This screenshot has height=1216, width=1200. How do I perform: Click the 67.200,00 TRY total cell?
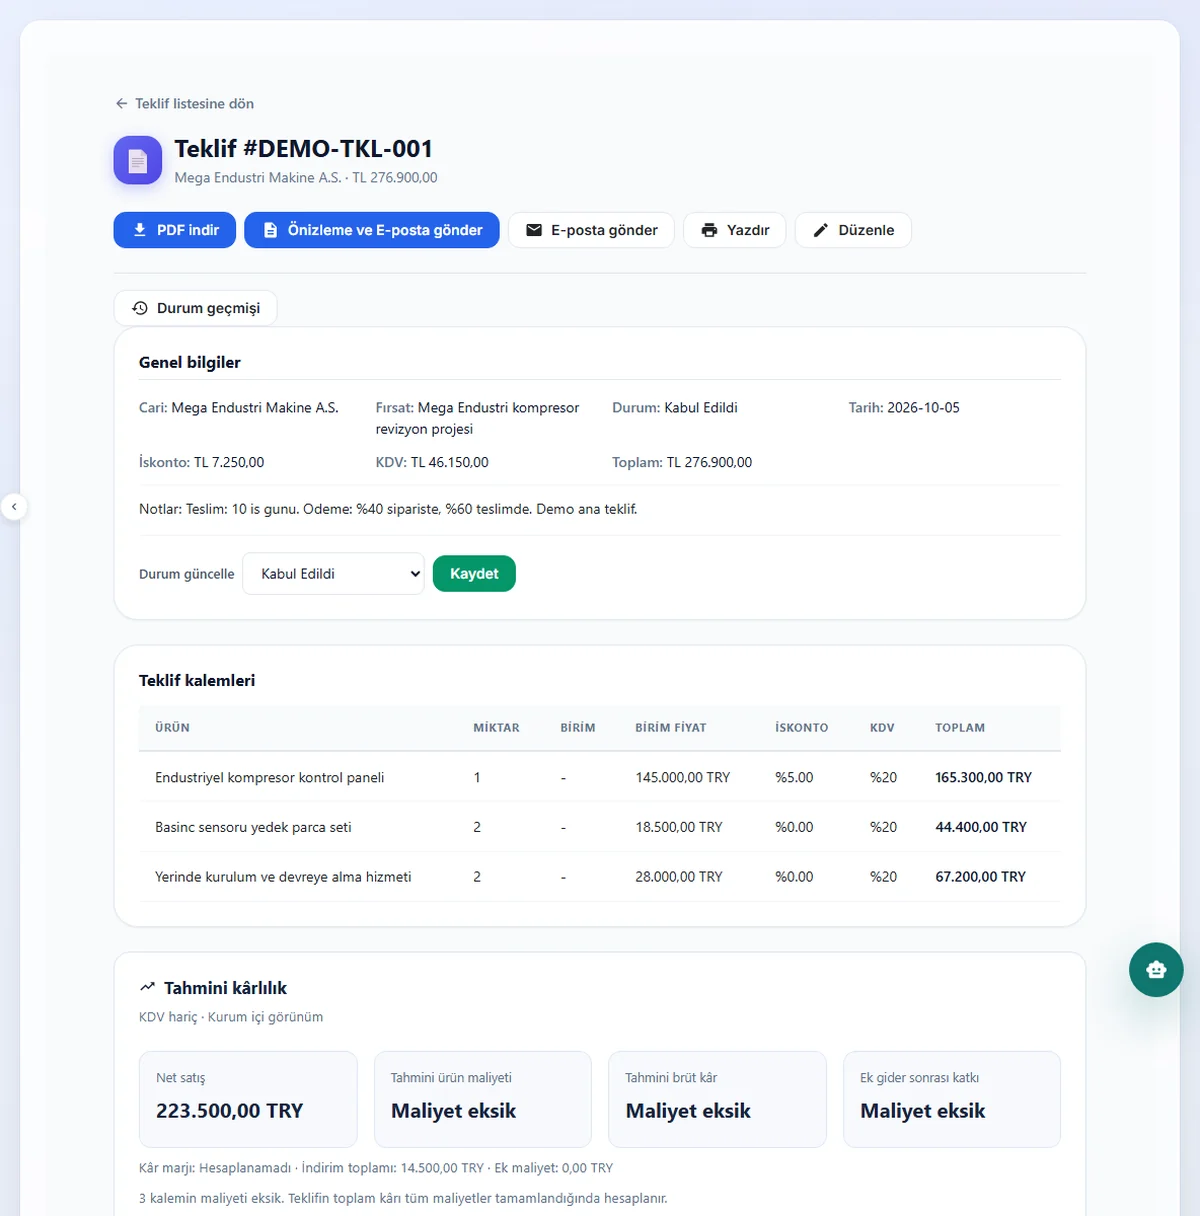pos(980,877)
